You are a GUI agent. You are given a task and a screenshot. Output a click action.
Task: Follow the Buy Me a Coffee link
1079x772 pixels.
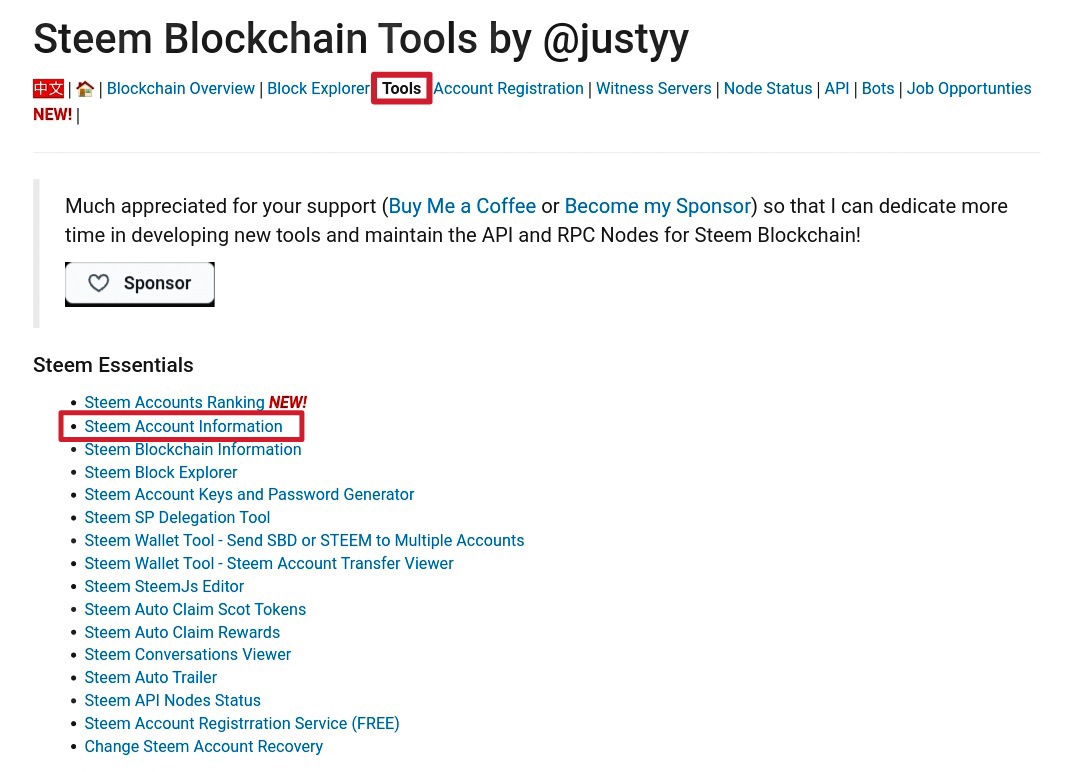click(x=462, y=206)
